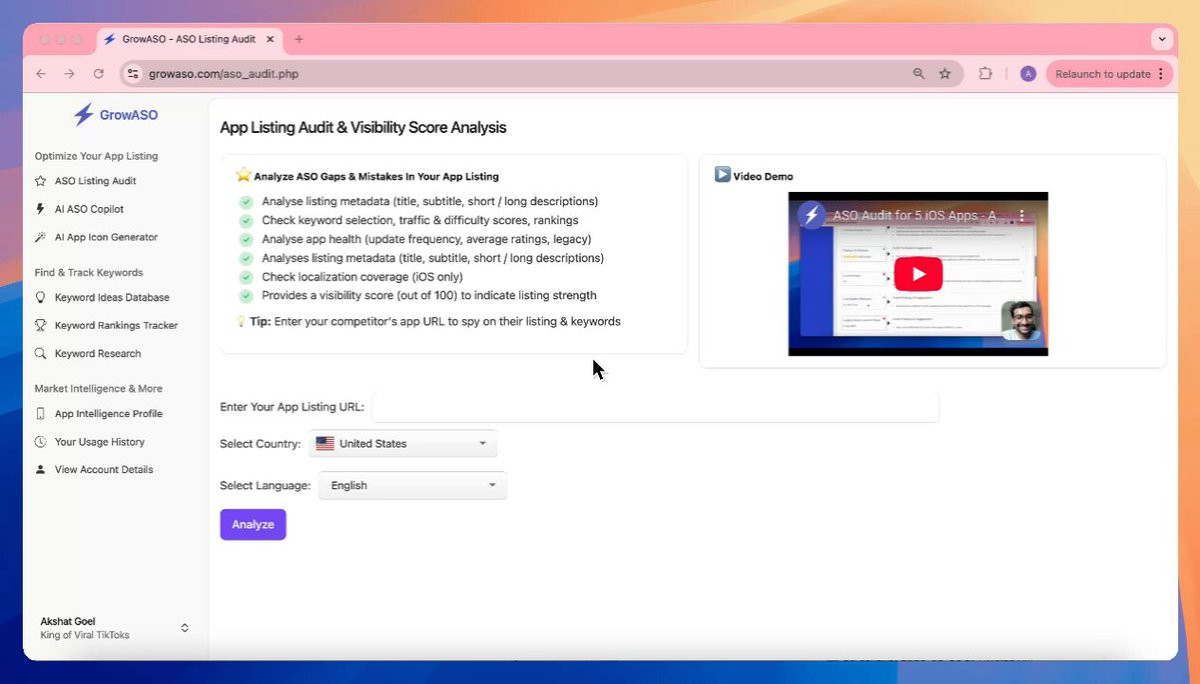The image size is (1200, 684).
Task: Reload the page
Action: 98,74
